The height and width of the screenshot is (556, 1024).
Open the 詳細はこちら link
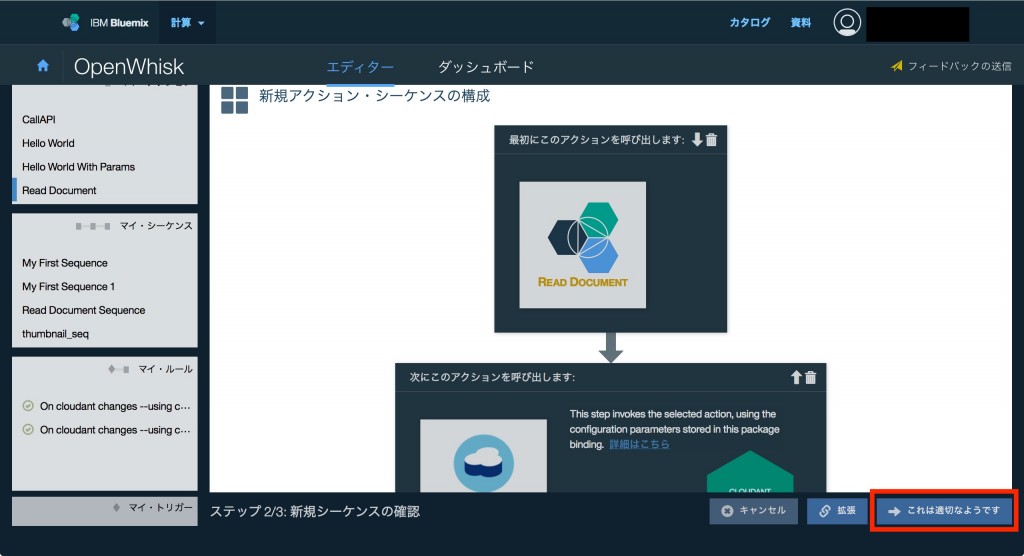(x=639, y=444)
